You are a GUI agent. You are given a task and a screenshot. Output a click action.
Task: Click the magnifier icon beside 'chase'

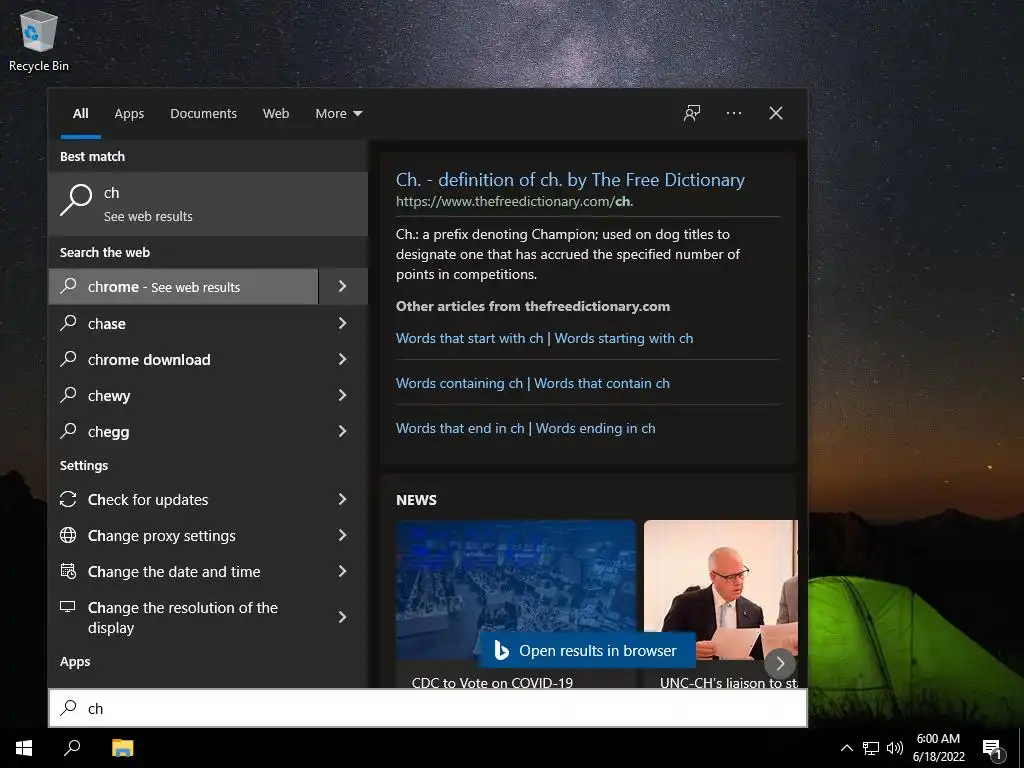click(x=69, y=323)
